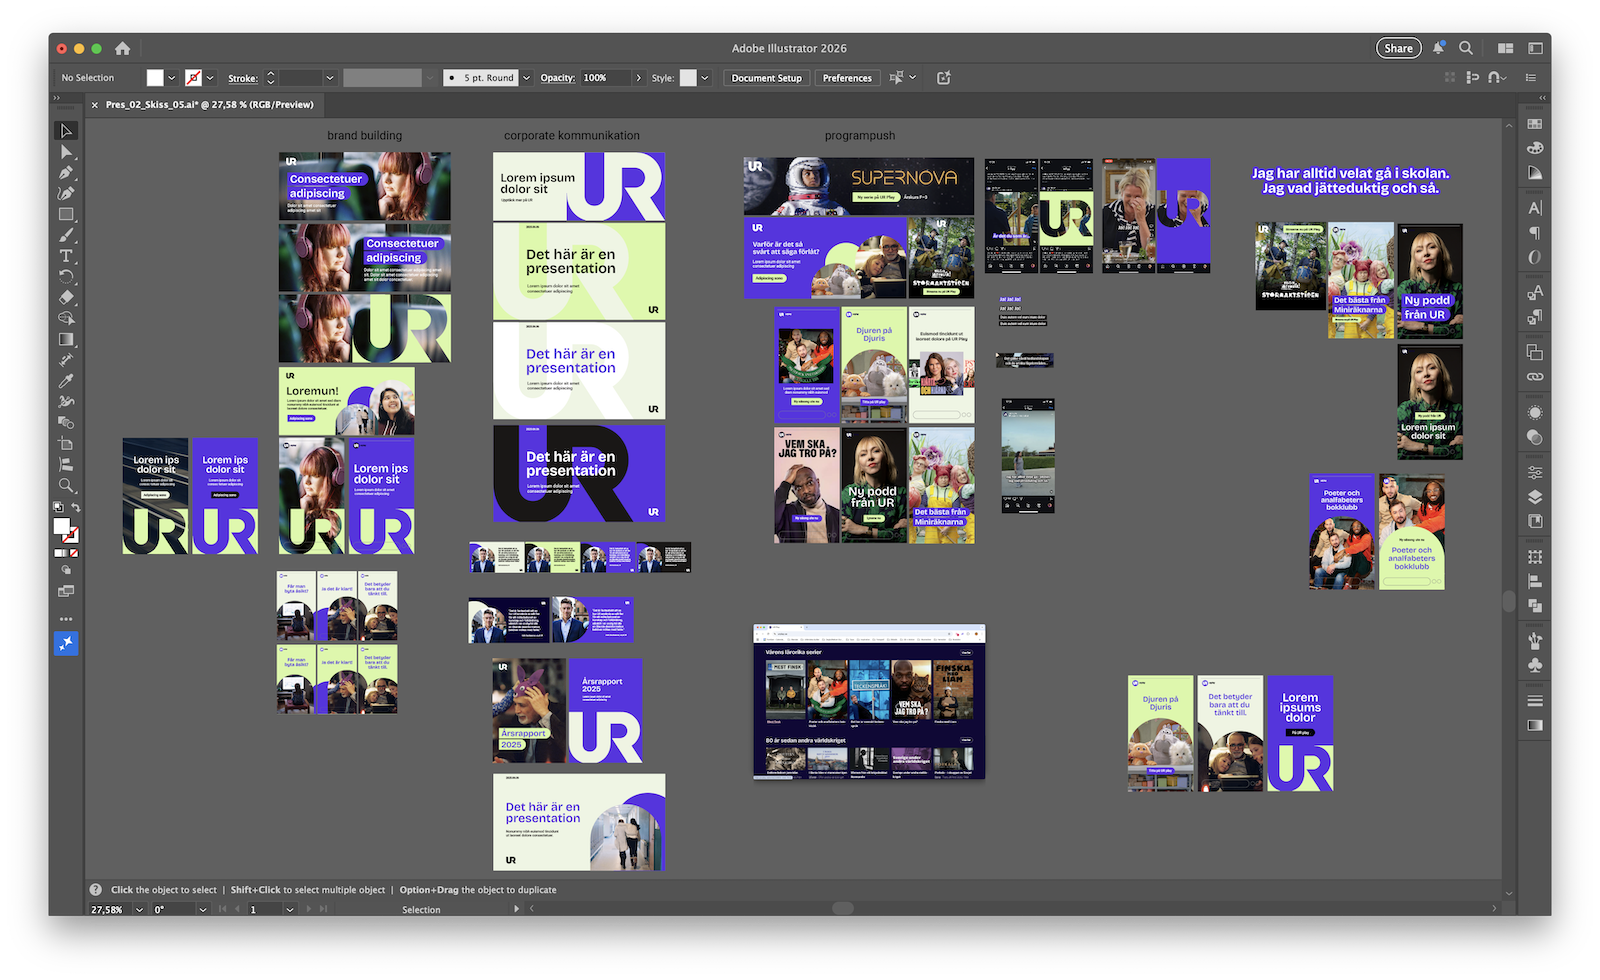Reset to default fill and stroke
The width and height of the screenshot is (1600, 980).
point(57,508)
